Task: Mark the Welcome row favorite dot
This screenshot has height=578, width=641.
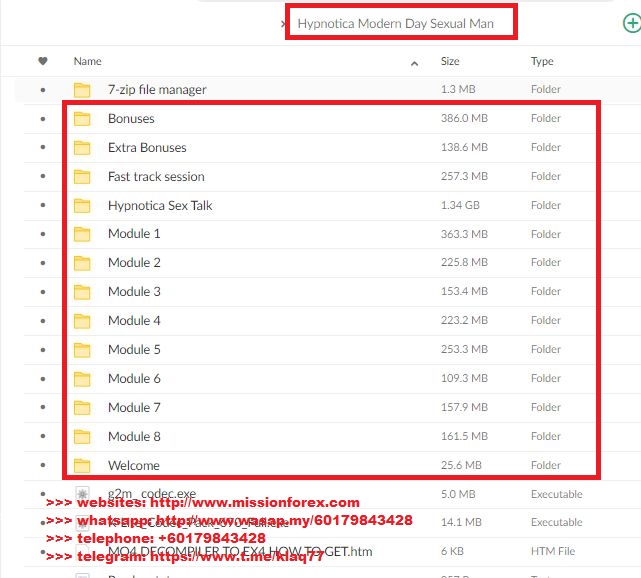Action: tap(43, 466)
